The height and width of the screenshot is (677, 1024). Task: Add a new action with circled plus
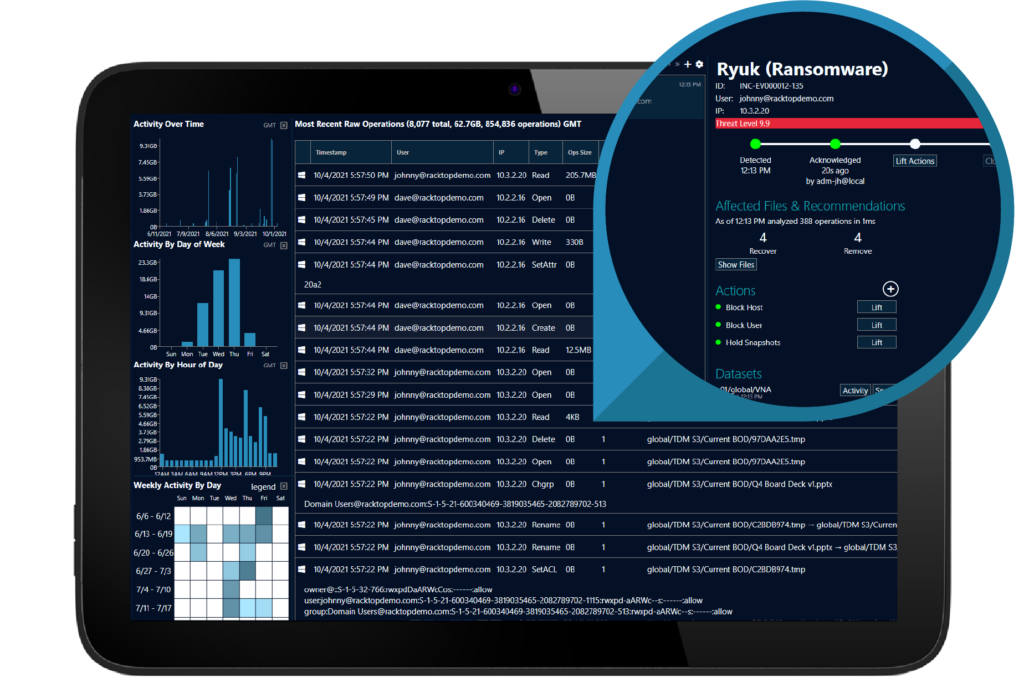[890, 289]
